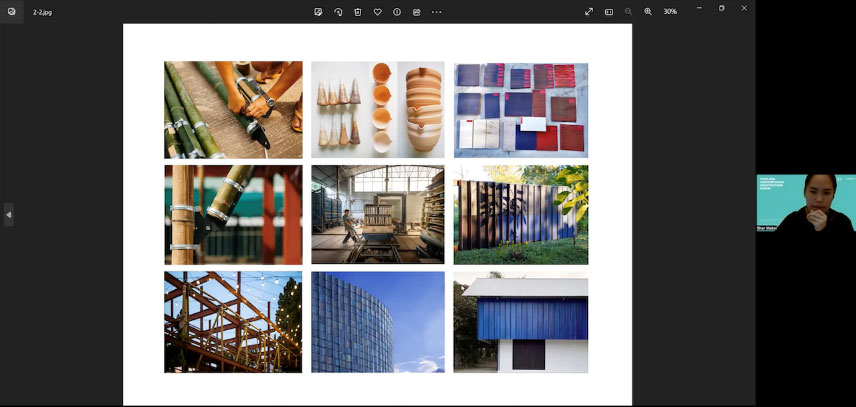
Task: Click the red and blue tile samples photo
Action: click(x=520, y=109)
